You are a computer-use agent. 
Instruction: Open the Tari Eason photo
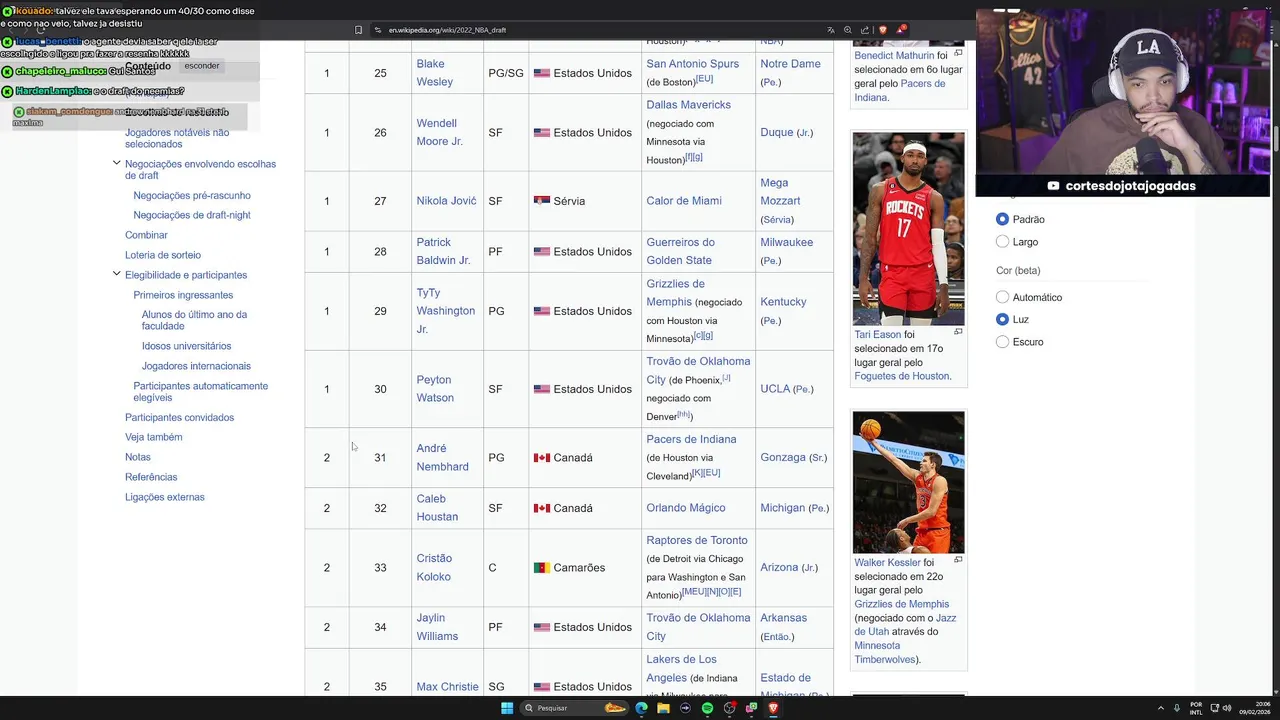[x=908, y=228]
